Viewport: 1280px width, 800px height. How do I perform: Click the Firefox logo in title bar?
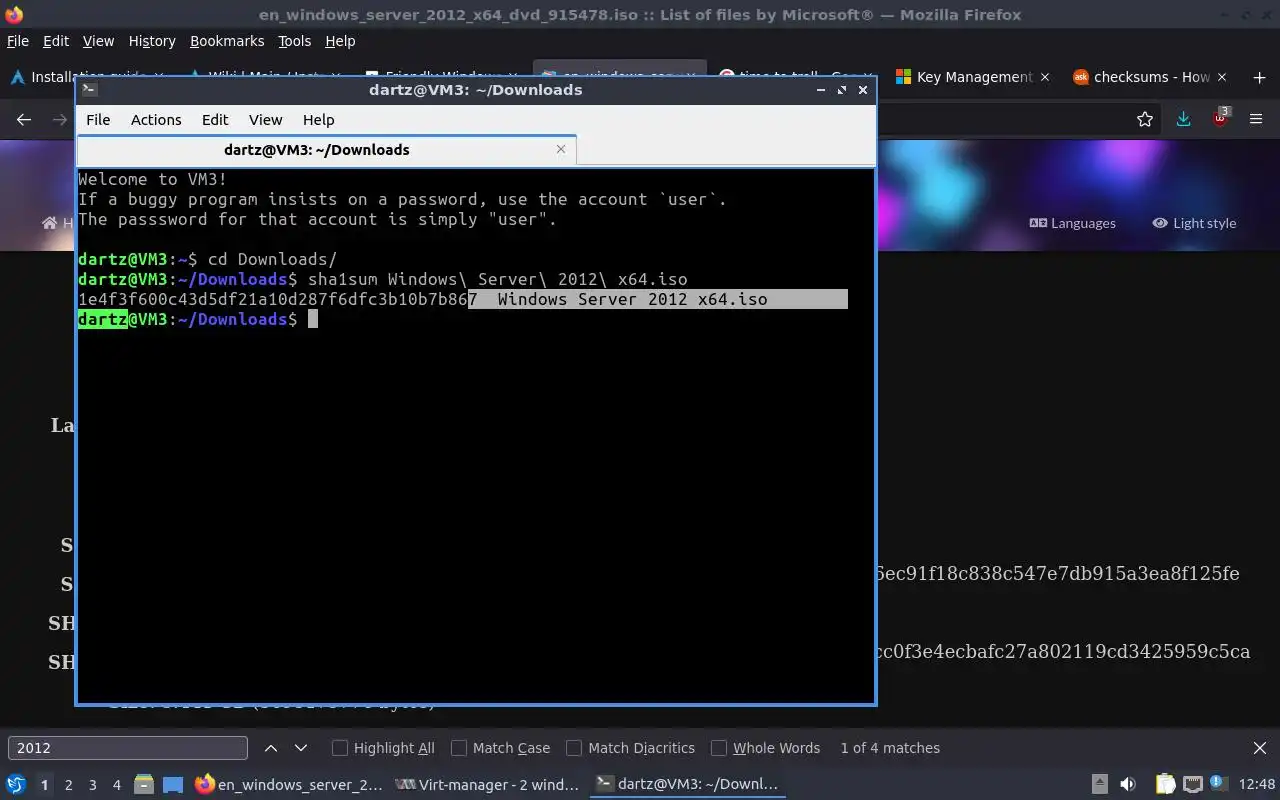(x=13, y=14)
